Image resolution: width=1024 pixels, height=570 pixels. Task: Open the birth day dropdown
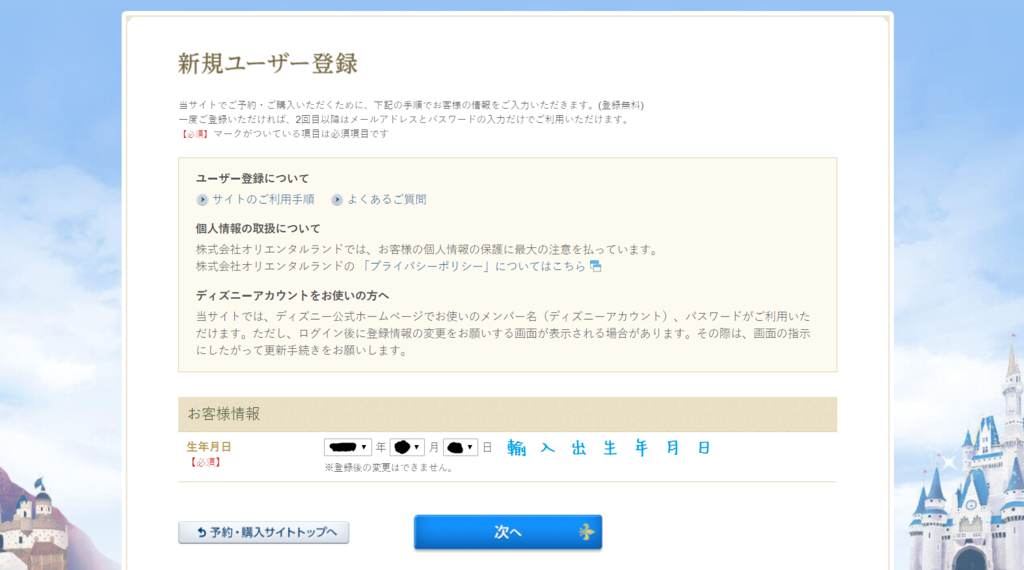[460, 447]
